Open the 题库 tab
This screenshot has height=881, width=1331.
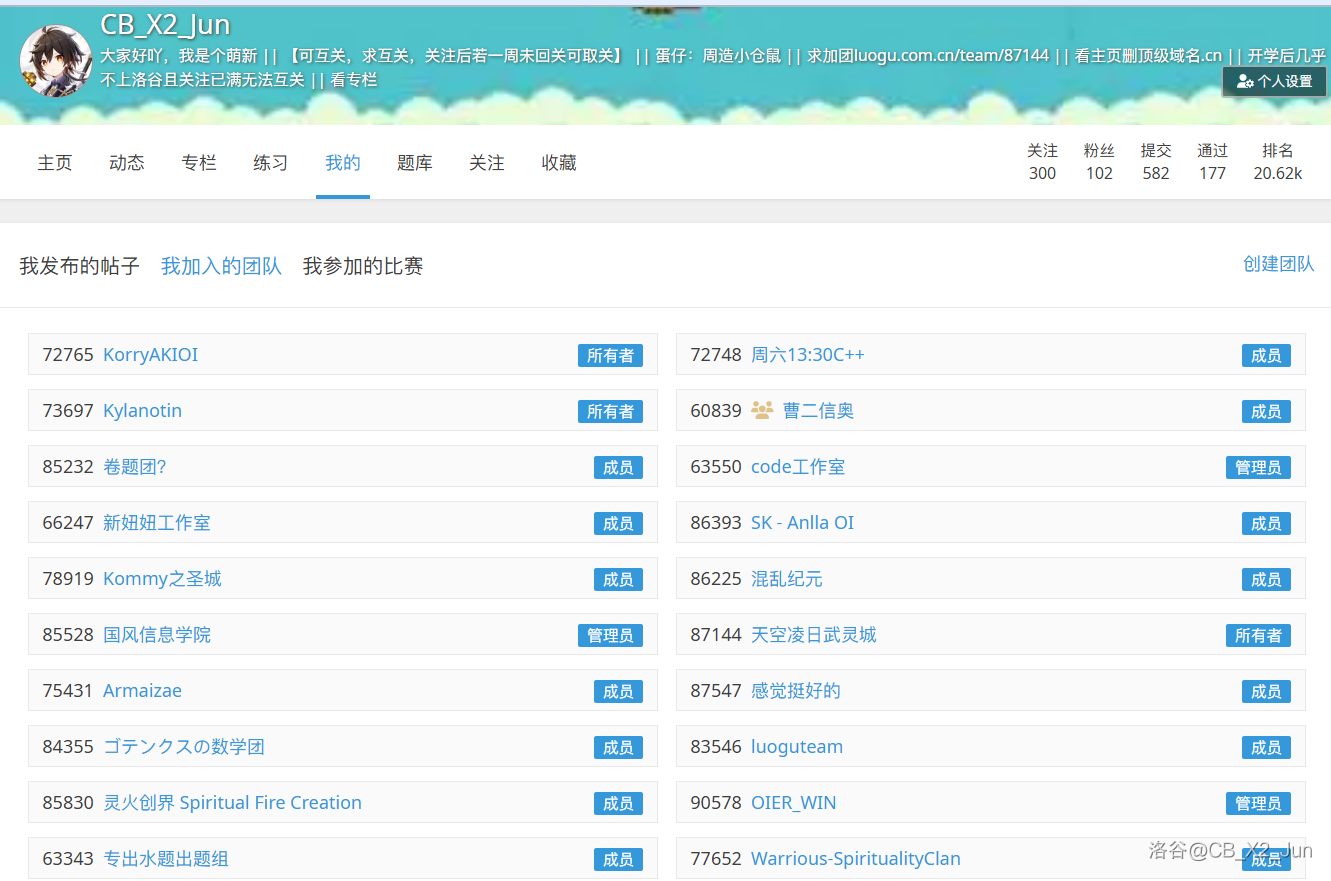click(415, 163)
